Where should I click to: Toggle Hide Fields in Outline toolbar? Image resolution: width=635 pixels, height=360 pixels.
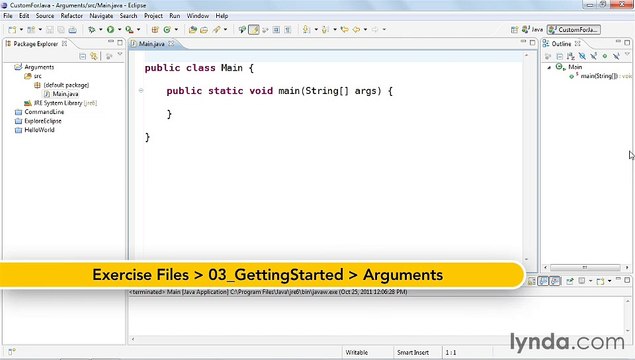pyautogui.click(x=582, y=56)
